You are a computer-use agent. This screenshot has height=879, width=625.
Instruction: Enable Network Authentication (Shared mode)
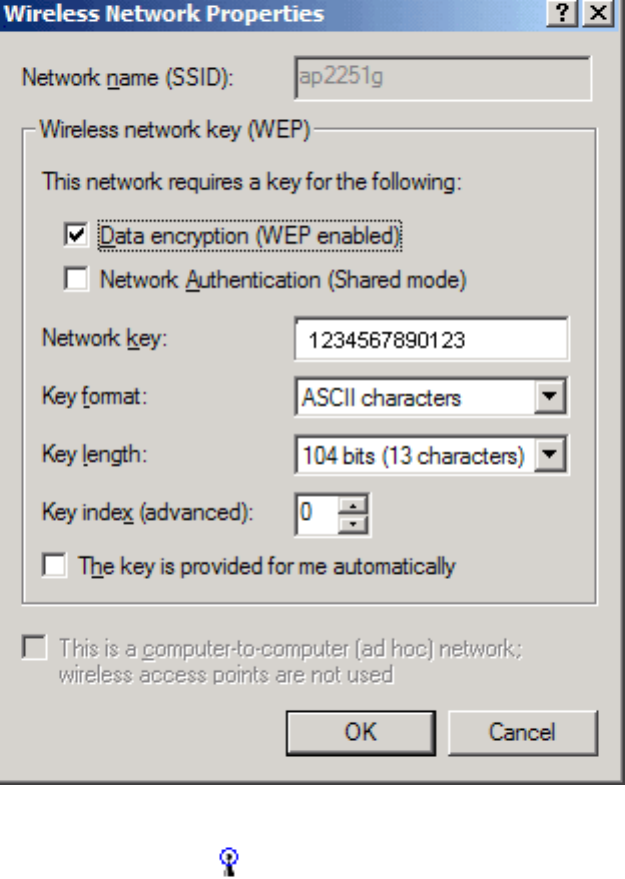tap(76, 280)
